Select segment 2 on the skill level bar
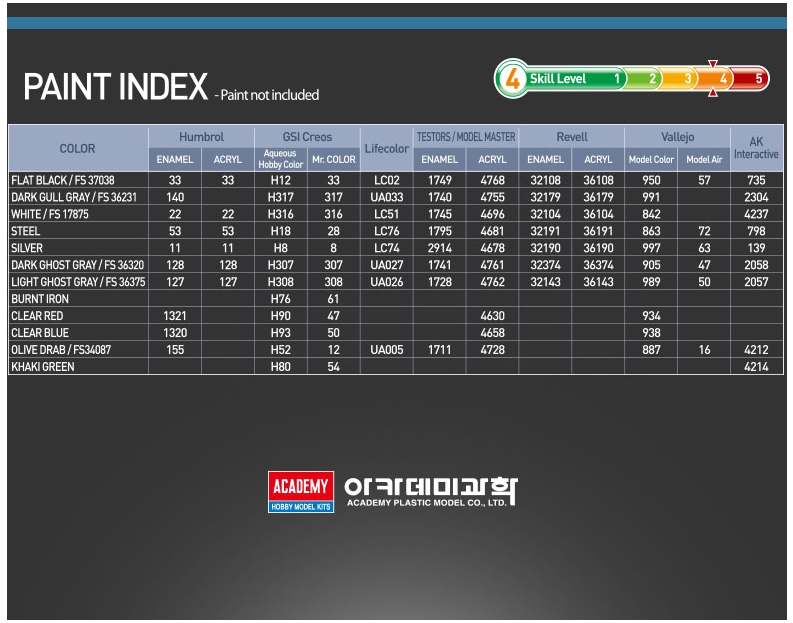 click(x=651, y=78)
